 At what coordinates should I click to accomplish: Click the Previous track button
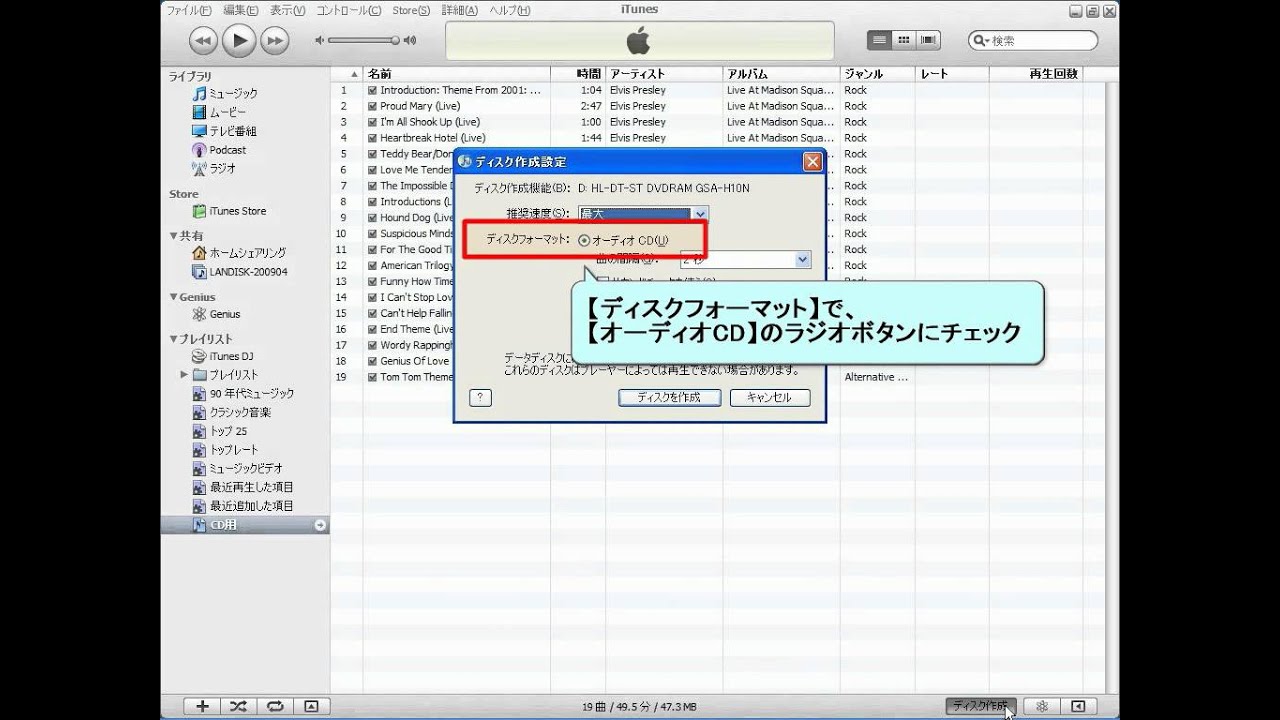click(x=203, y=40)
